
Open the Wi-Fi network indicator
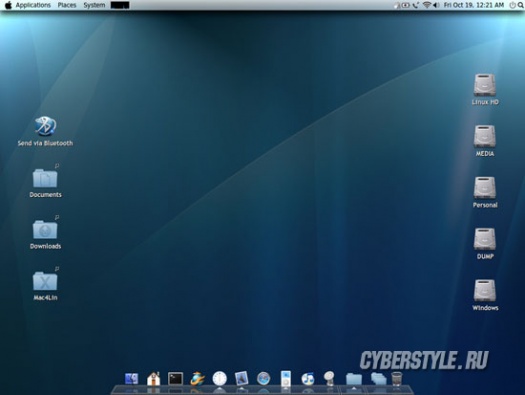coord(427,5)
